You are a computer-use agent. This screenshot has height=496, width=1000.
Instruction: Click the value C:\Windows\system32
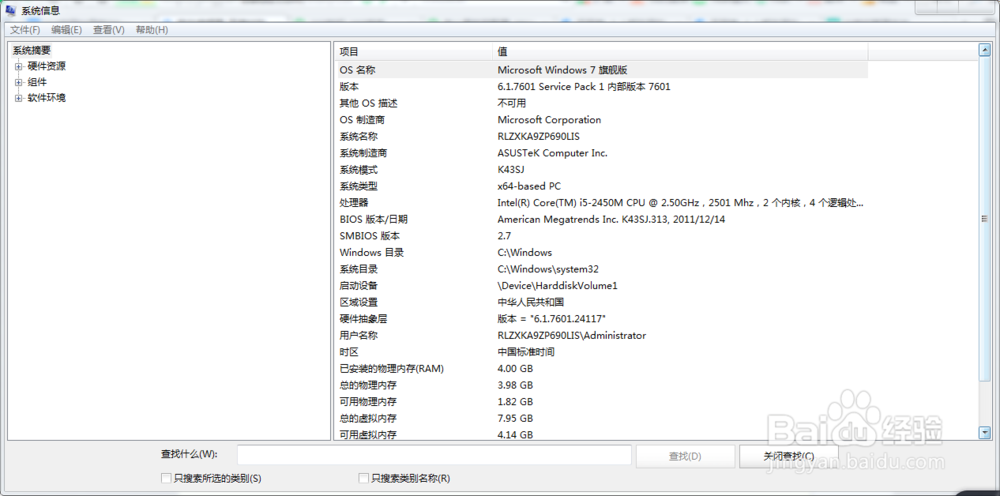(x=548, y=269)
